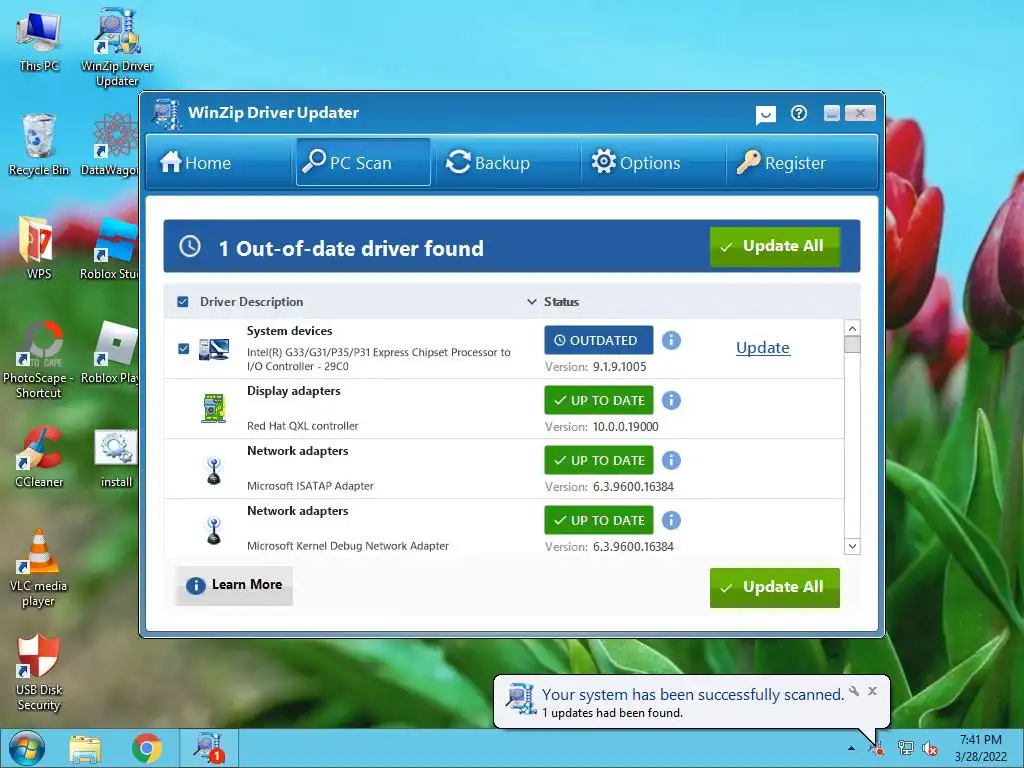Go to the Options tab
1024x768 pixels.
[x=635, y=163]
